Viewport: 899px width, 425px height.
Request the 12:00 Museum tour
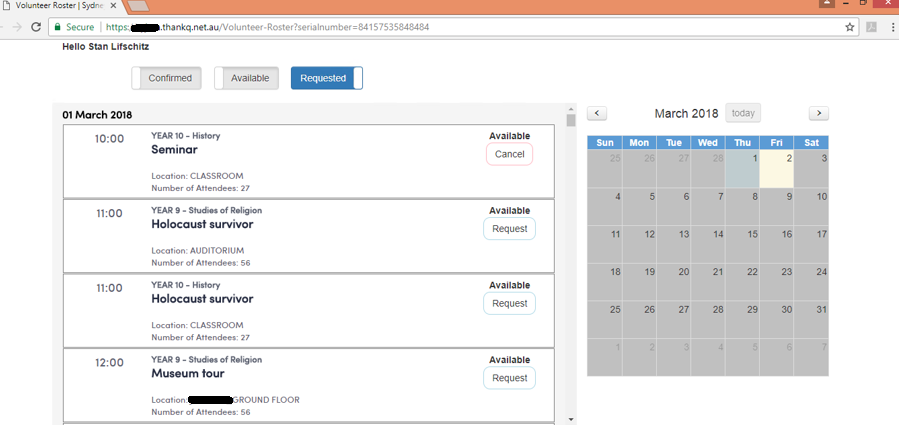509,378
